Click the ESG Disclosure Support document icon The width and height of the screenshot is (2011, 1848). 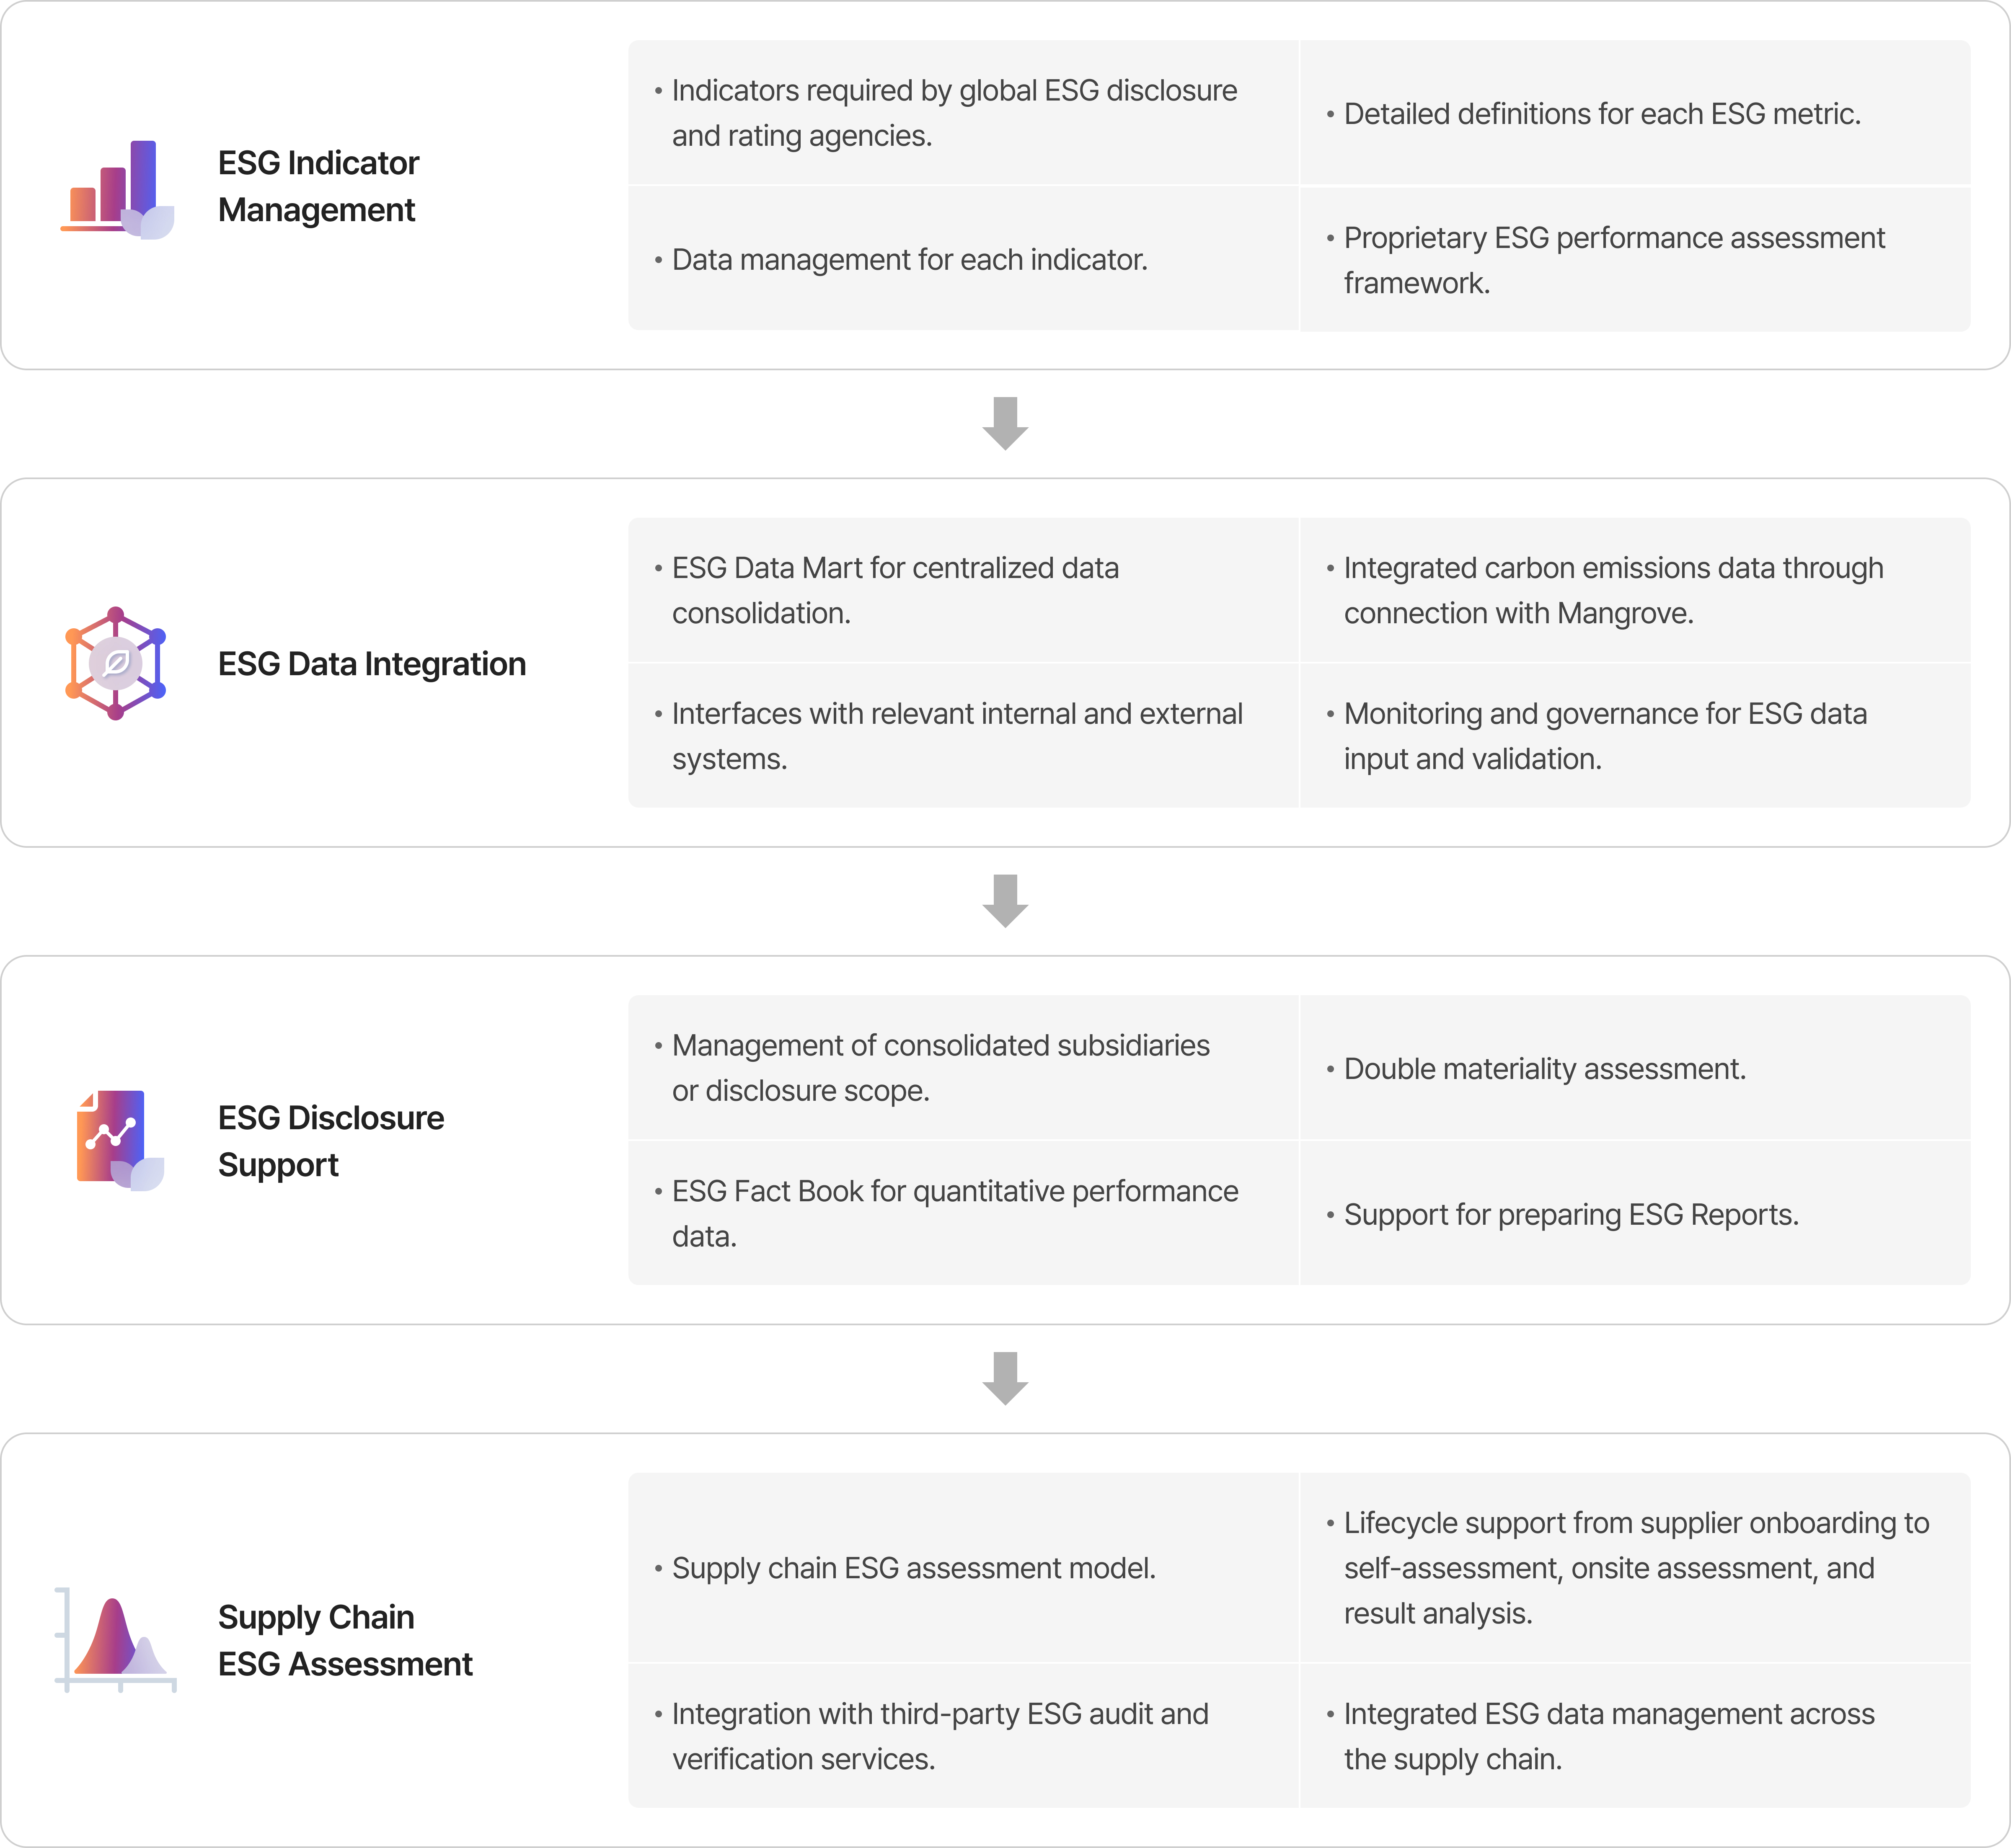click(x=118, y=1140)
